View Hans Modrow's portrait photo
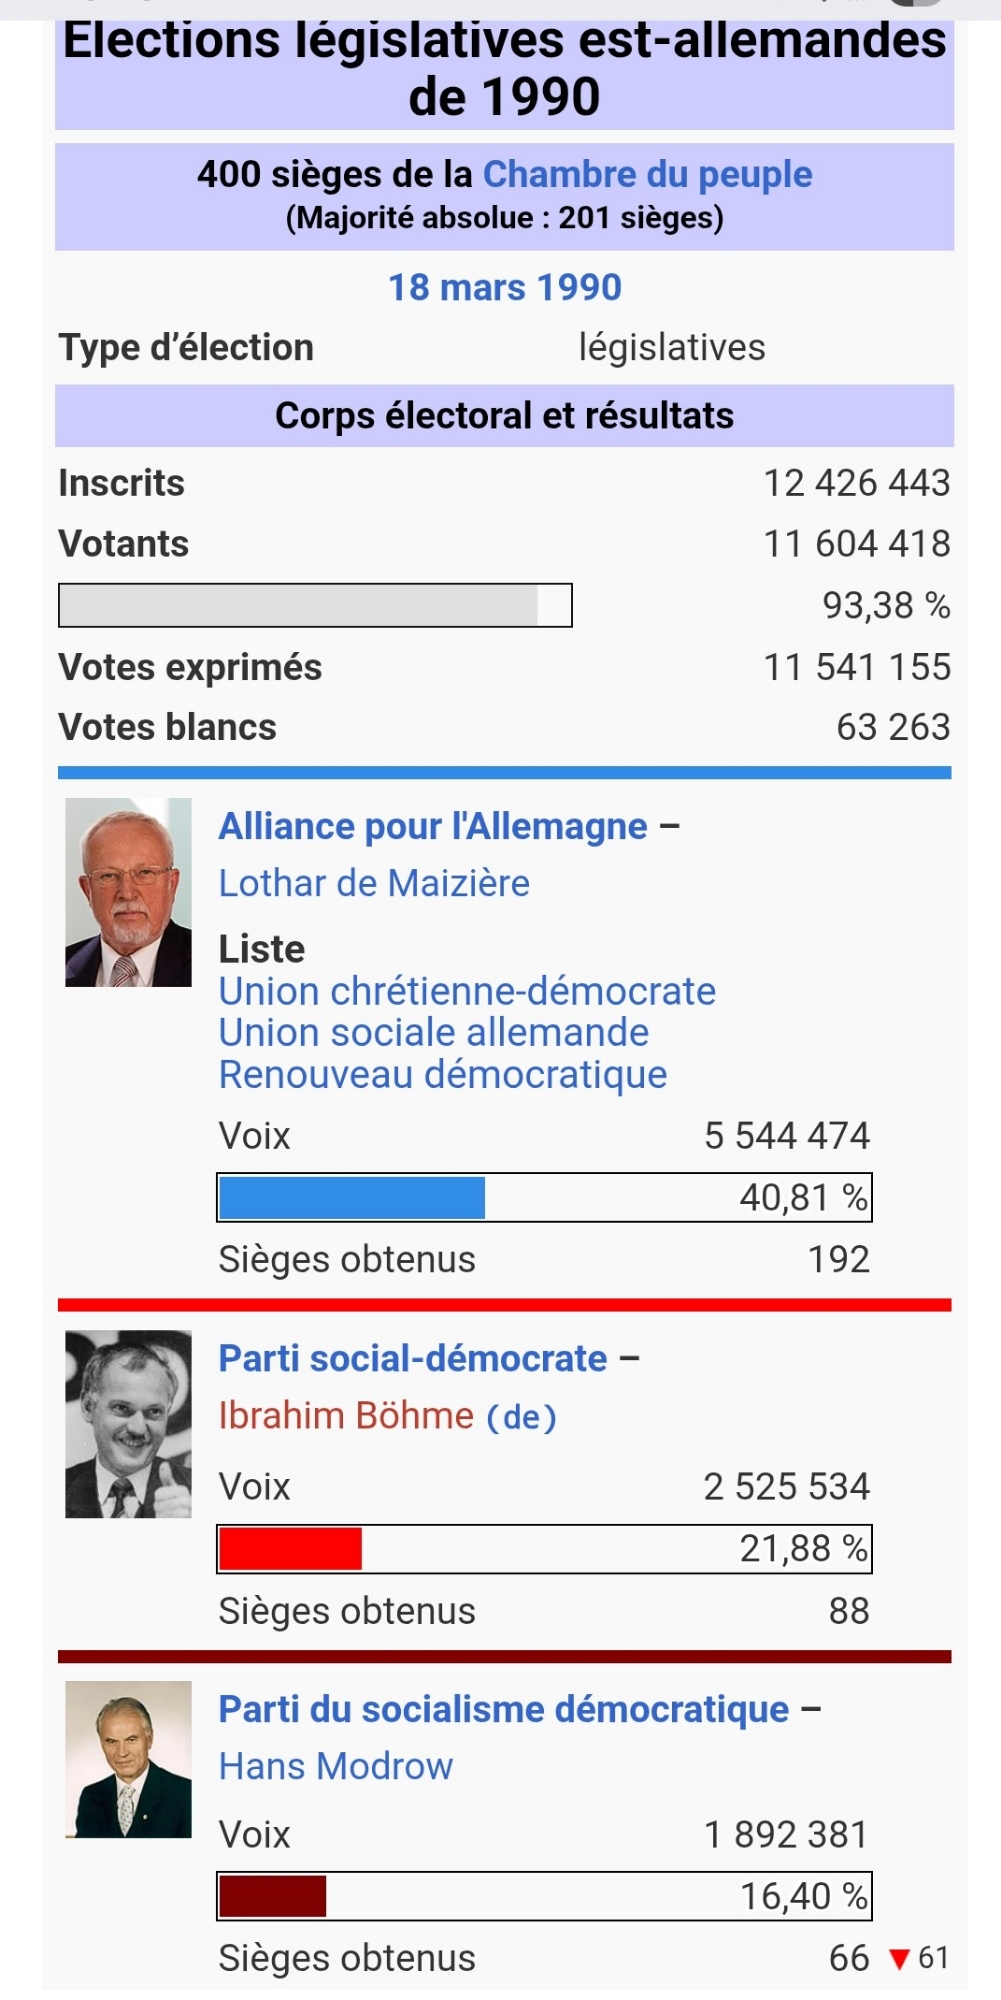 tap(128, 1759)
